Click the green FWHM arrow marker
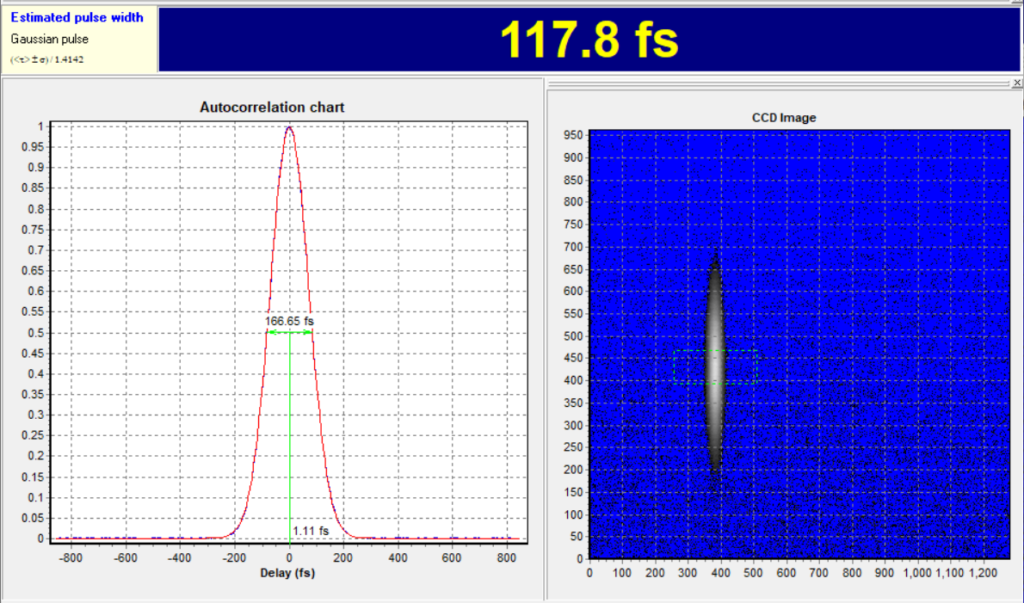Viewport: 1024px width, 603px height. click(x=290, y=333)
